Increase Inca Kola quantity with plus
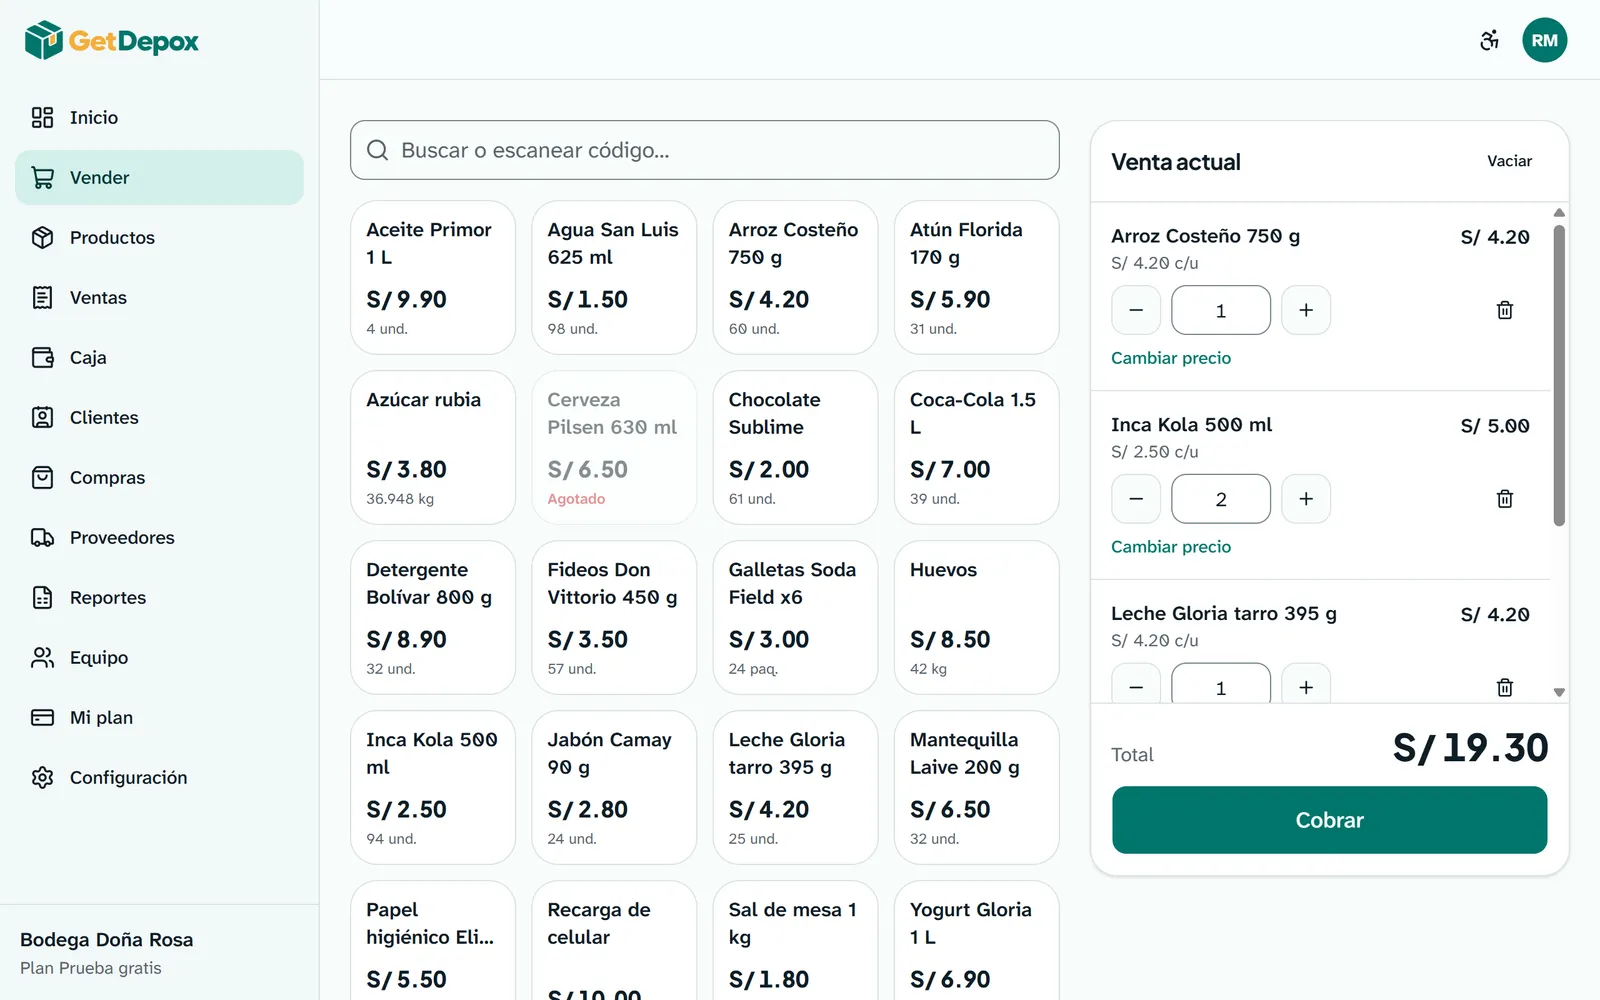This screenshot has width=1600, height=1000. click(x=1306, y=499)
